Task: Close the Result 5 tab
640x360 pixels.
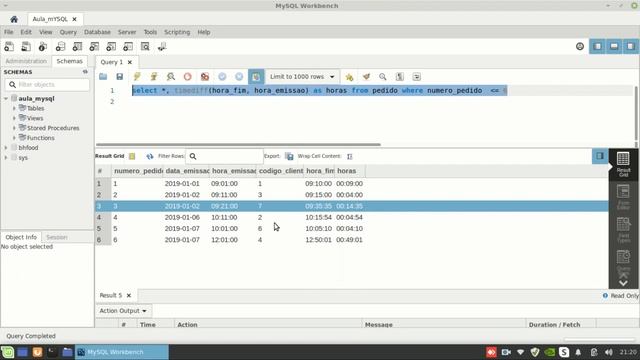Action: tap(129, 295)
